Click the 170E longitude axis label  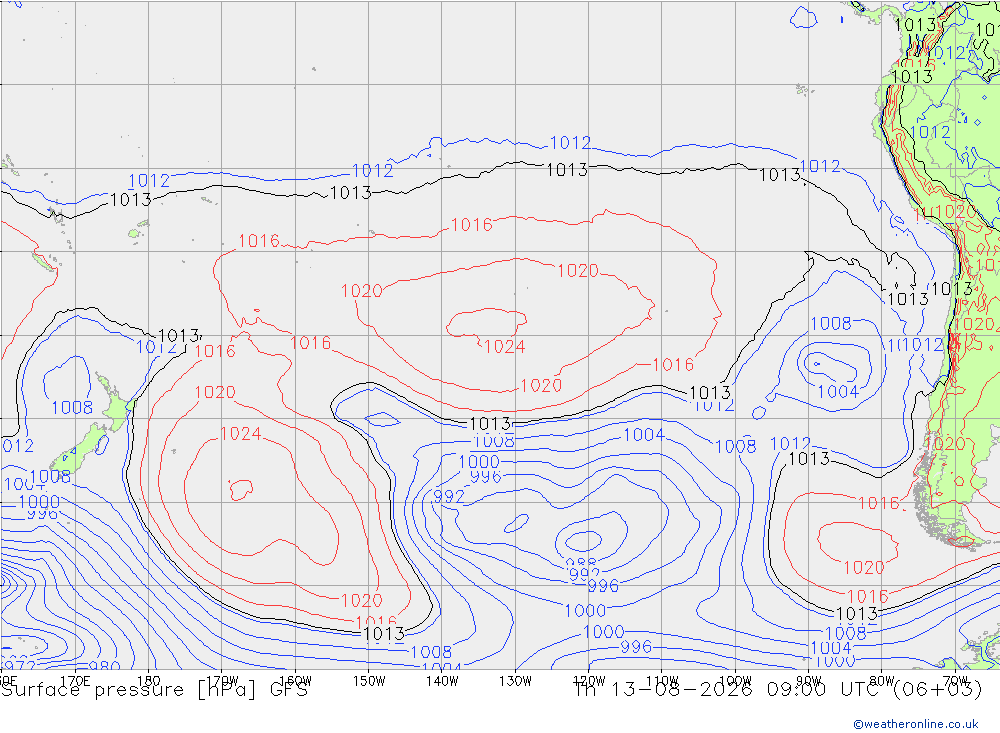pyautogui.click(x=75, y=681)
